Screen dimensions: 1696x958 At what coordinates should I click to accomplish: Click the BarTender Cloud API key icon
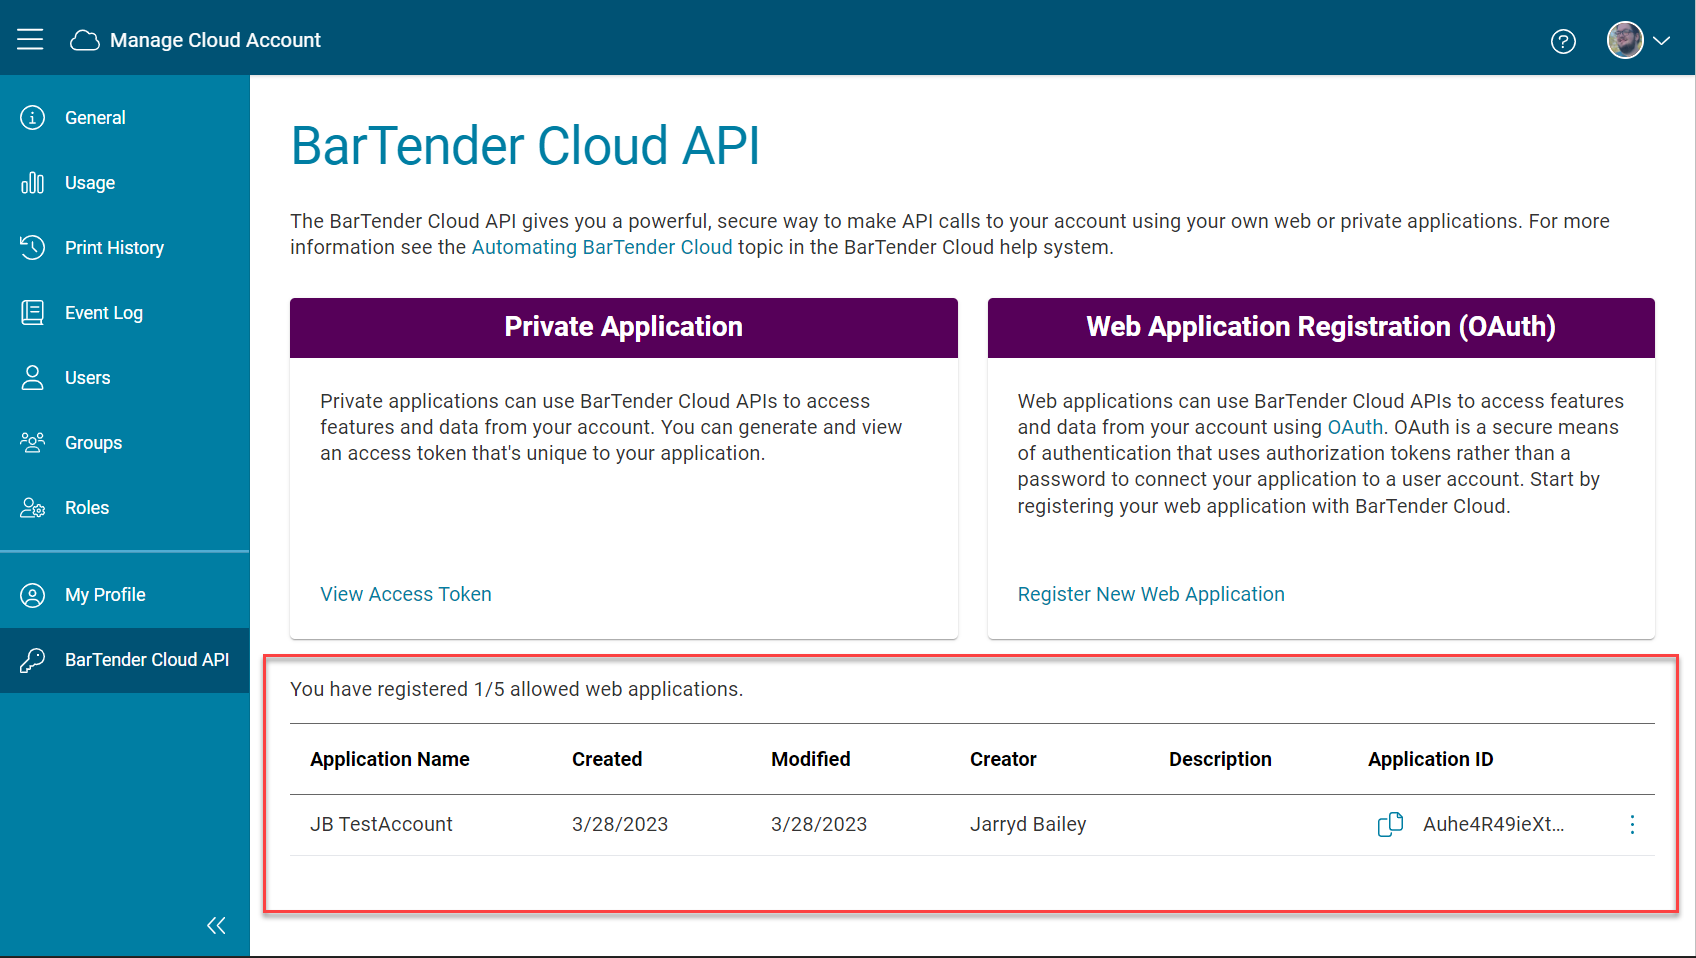[33, 660]
